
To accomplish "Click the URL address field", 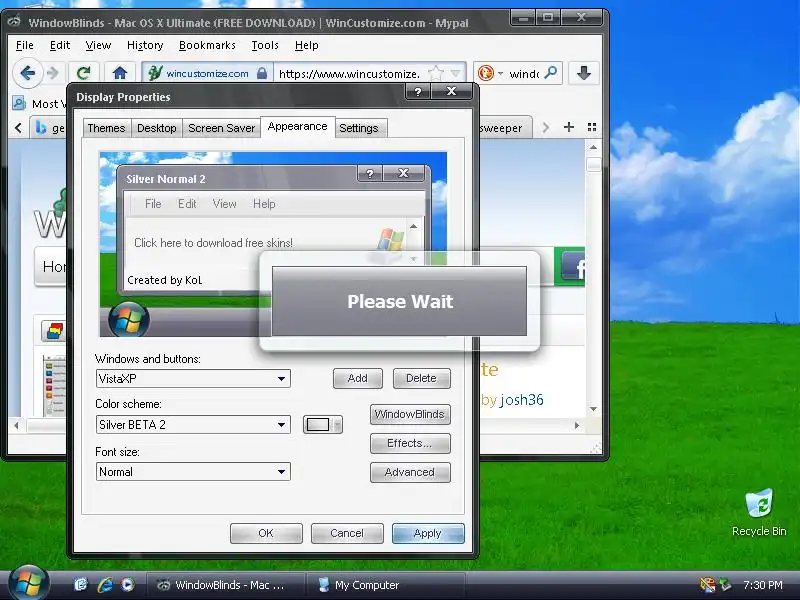I will [350, 73].
